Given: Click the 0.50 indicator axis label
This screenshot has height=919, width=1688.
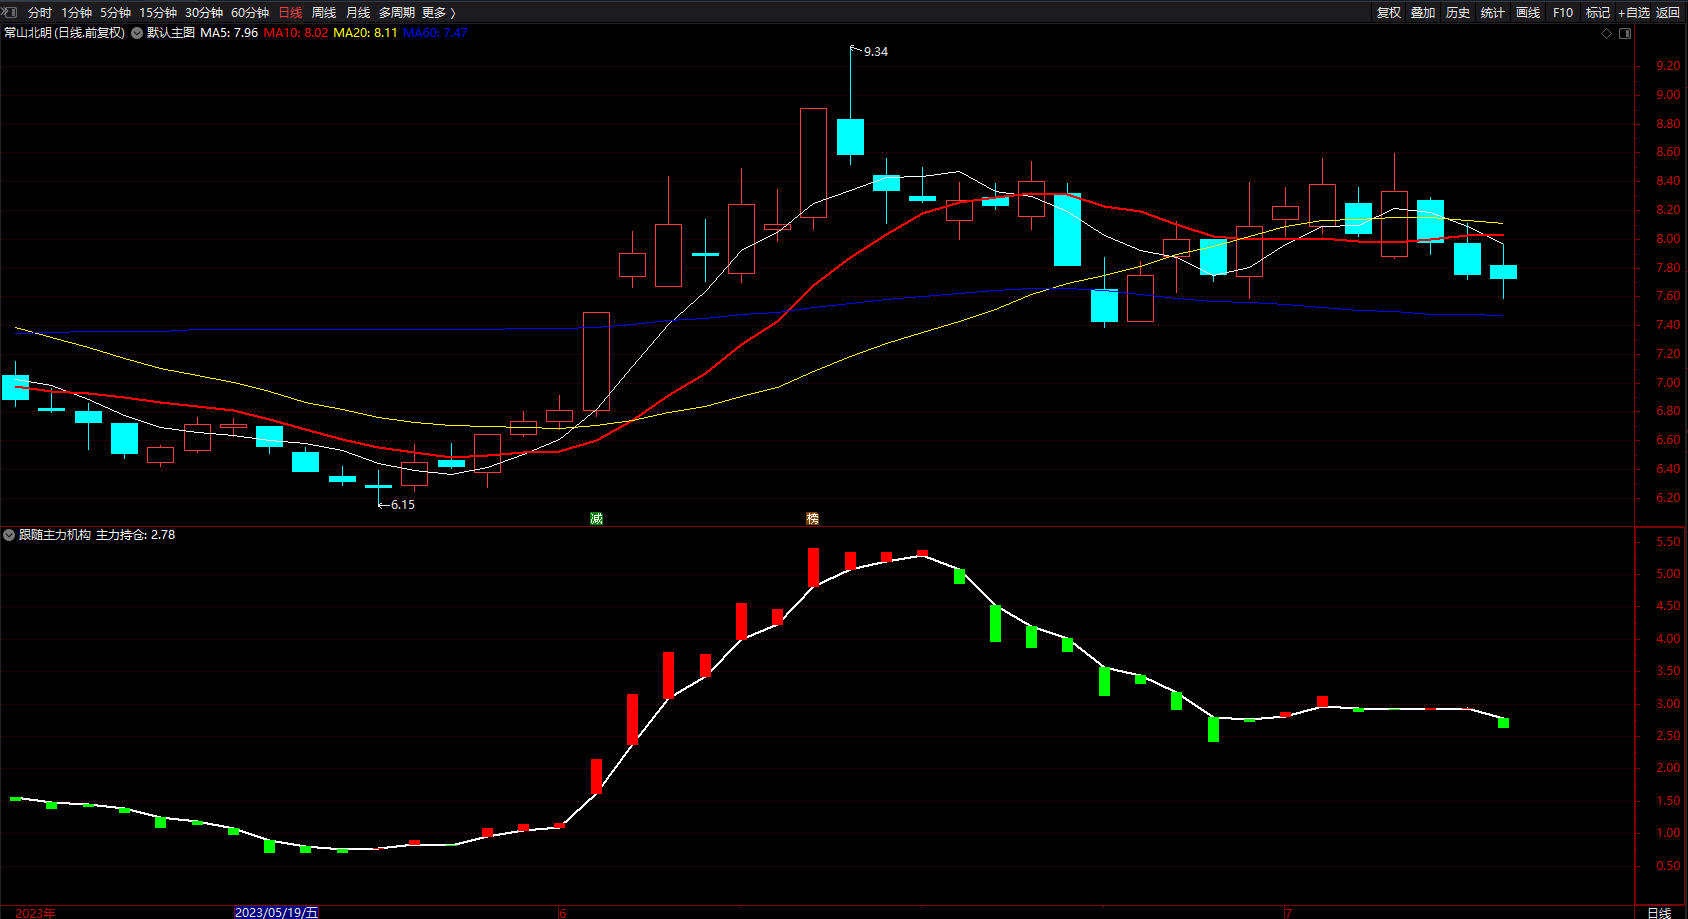Looking at the screenshot, I should pyautogui.click(x=1668, y=866).
